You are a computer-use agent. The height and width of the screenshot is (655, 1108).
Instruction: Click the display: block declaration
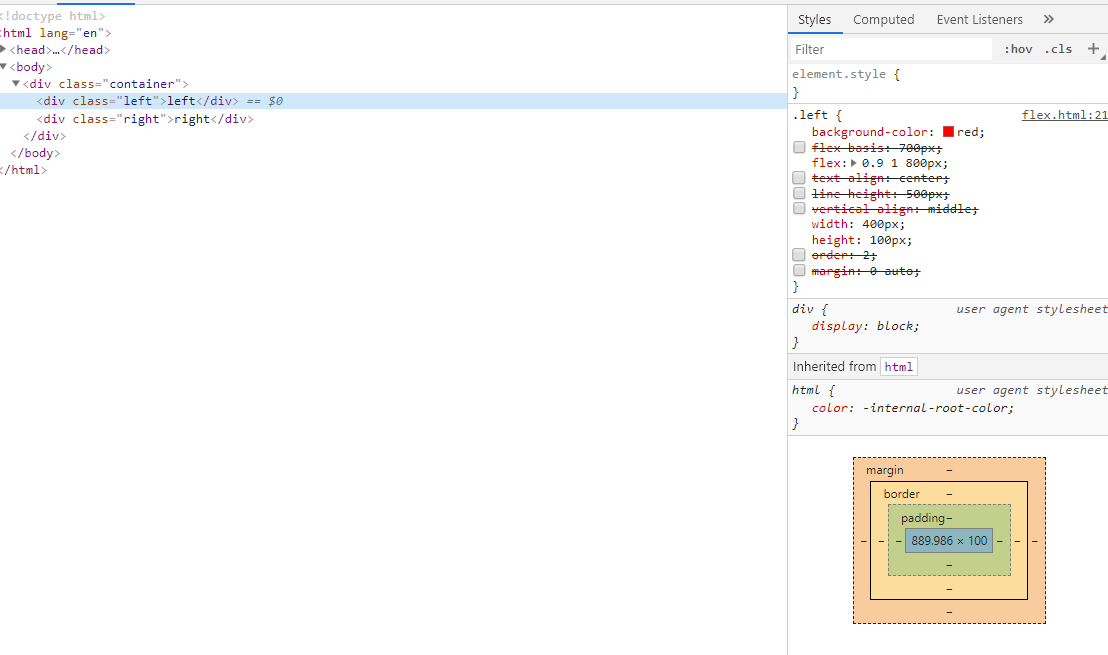tap(865, 326)
